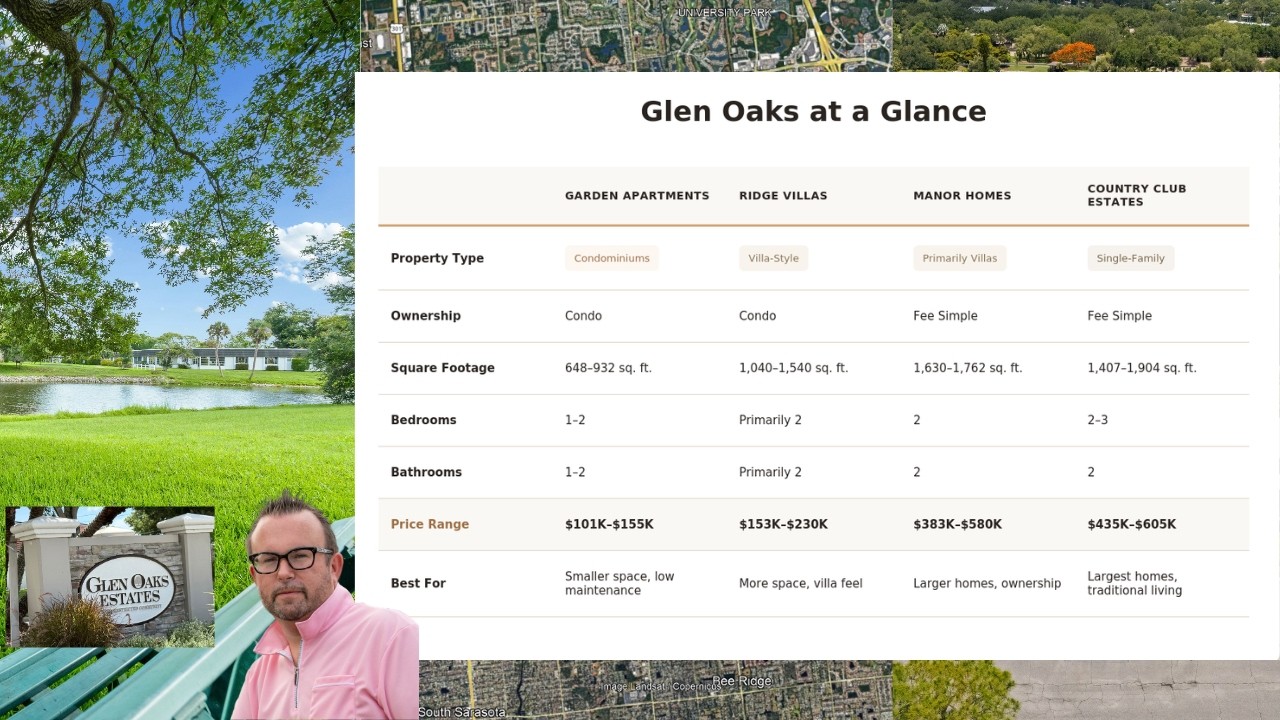Viewport: 1280px width, 720px height.
Task: Select the 1,630–1,762 sq. ft. cell
Action: (x=968, y=368)
